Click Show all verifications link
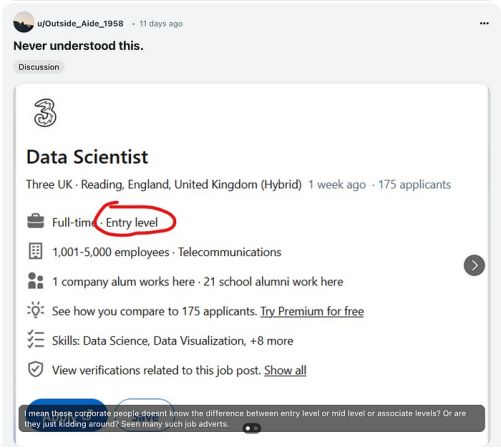501x448 pixels. pos(285,370)
